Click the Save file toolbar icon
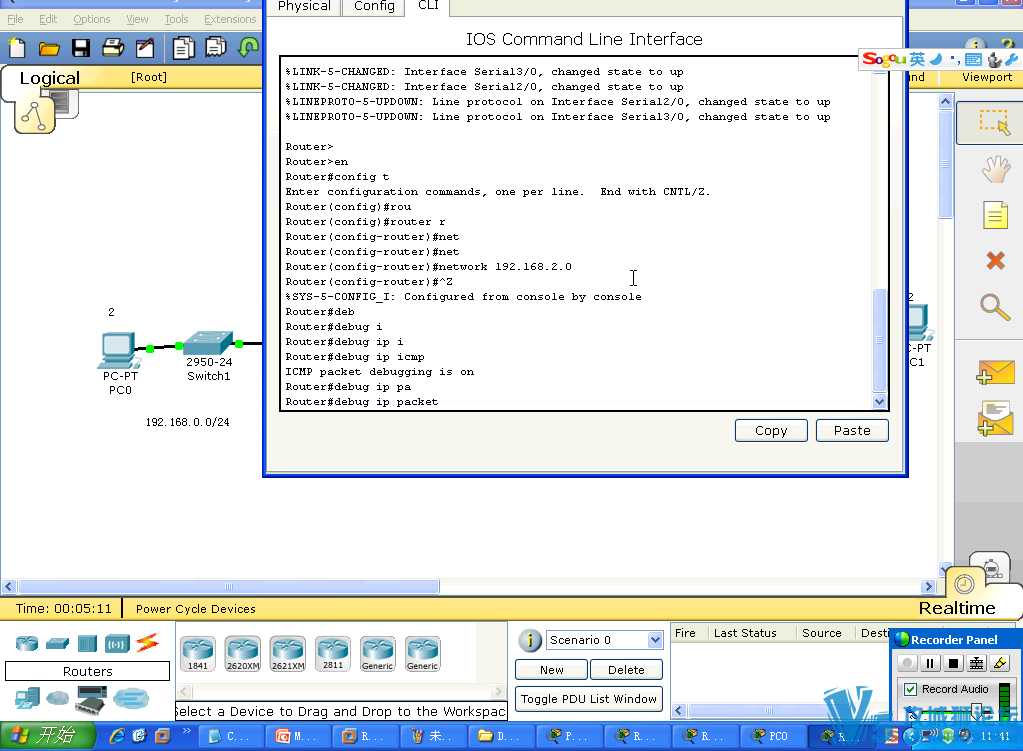The image size is (1023, 751). [80, 47]
